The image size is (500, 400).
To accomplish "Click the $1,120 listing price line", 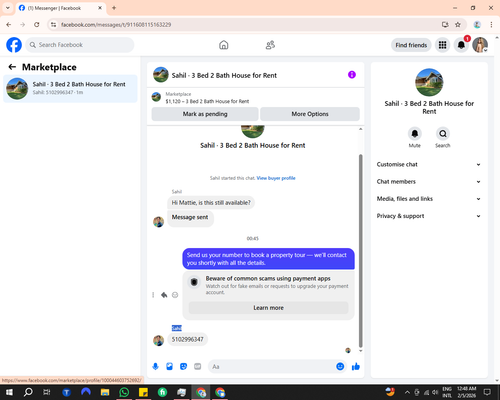I will click(207, 101).
